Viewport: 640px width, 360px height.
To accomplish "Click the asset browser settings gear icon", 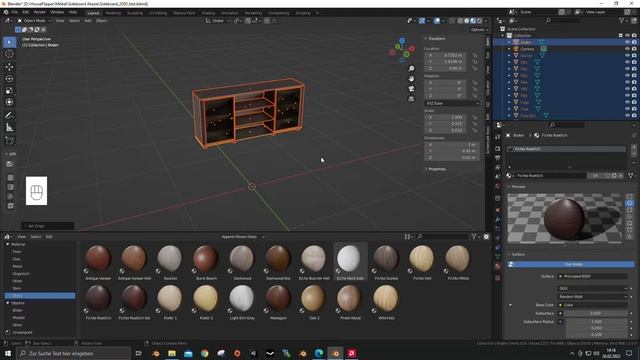I will coord(486,236).
